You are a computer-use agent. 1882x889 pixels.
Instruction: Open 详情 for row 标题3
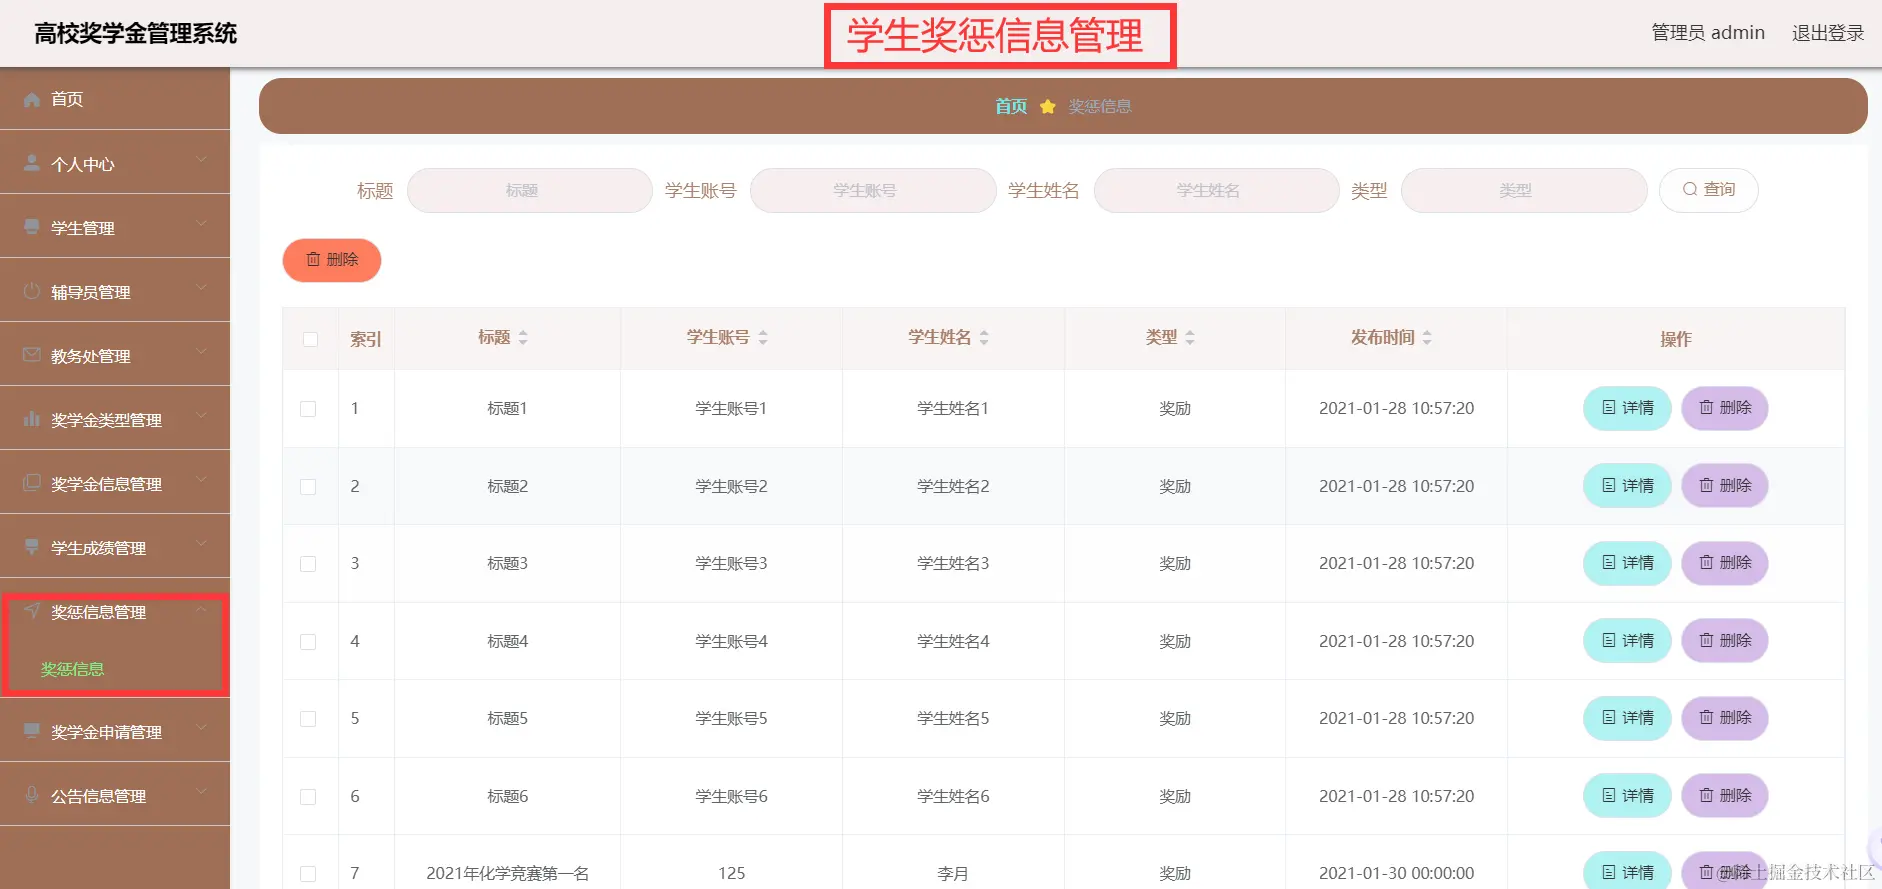(1627, 563)
